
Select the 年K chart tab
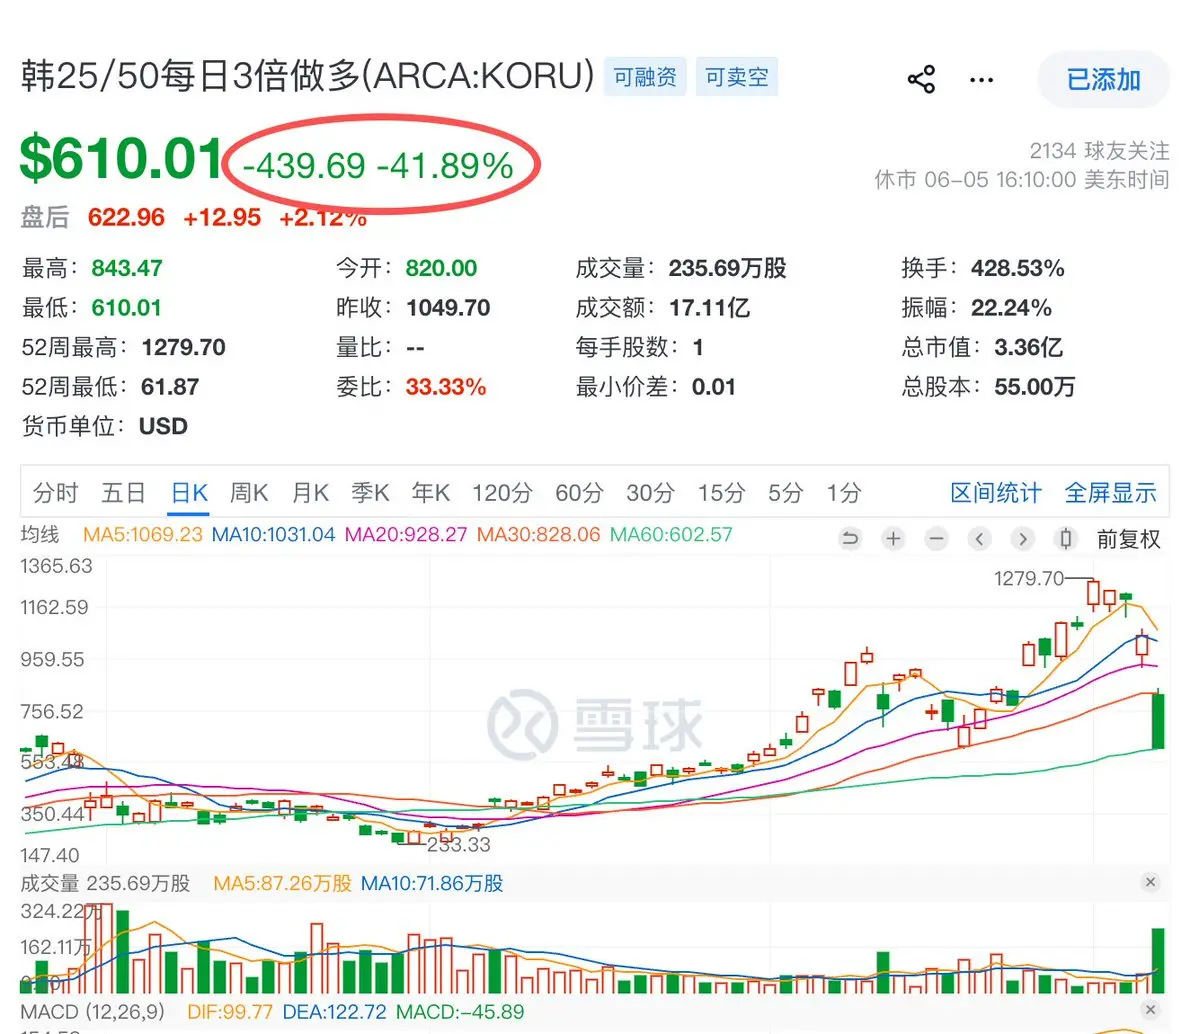pos(431,493)
